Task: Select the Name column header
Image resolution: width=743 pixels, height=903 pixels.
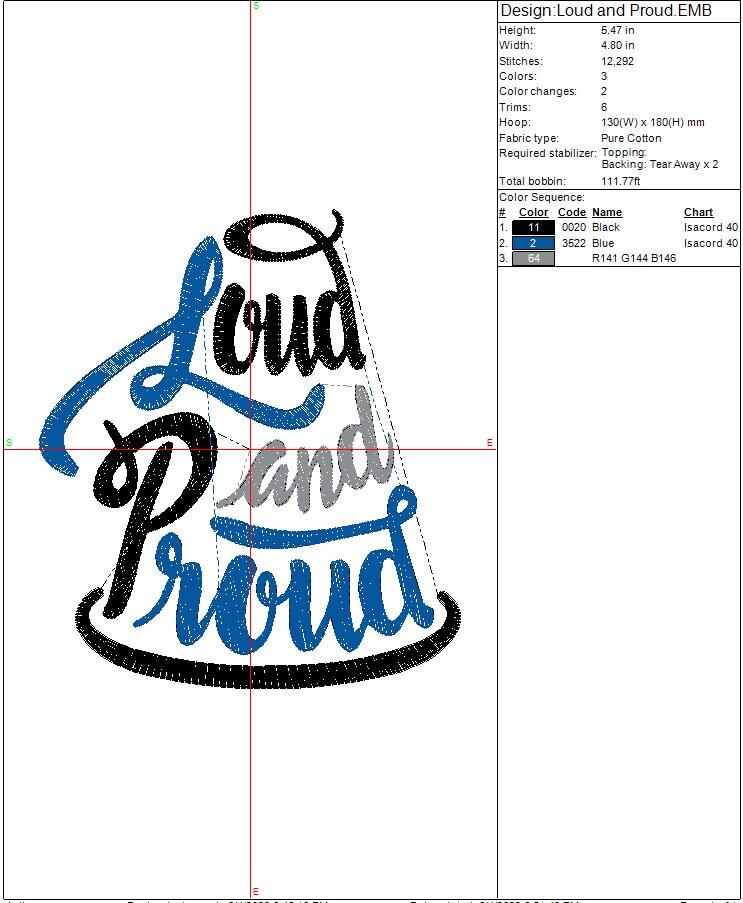Action: [x=606, y=212]
